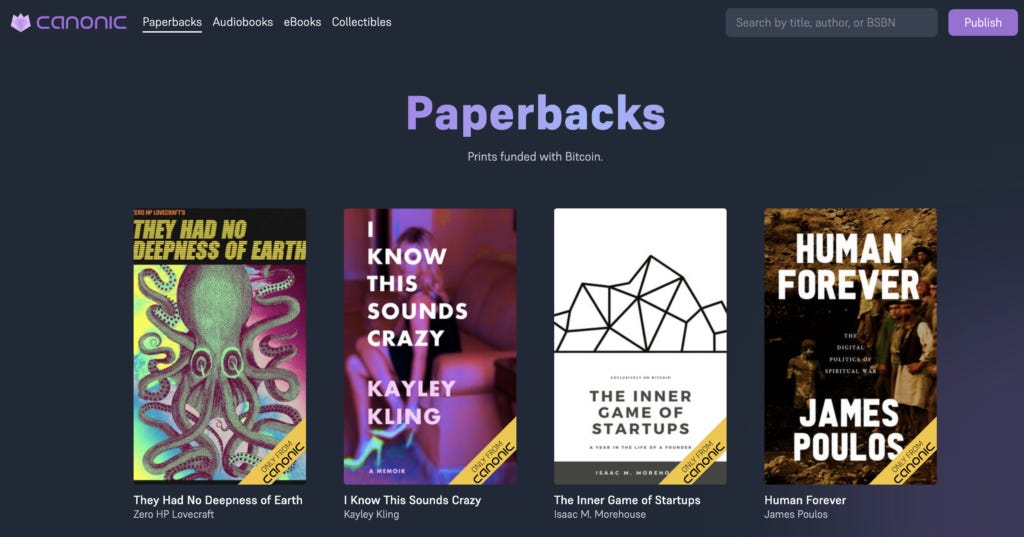The height and width of the screenshot is (537, 1024).
Task: Open They Had No Deepness of Earth cover
Action: pos(219,346)
